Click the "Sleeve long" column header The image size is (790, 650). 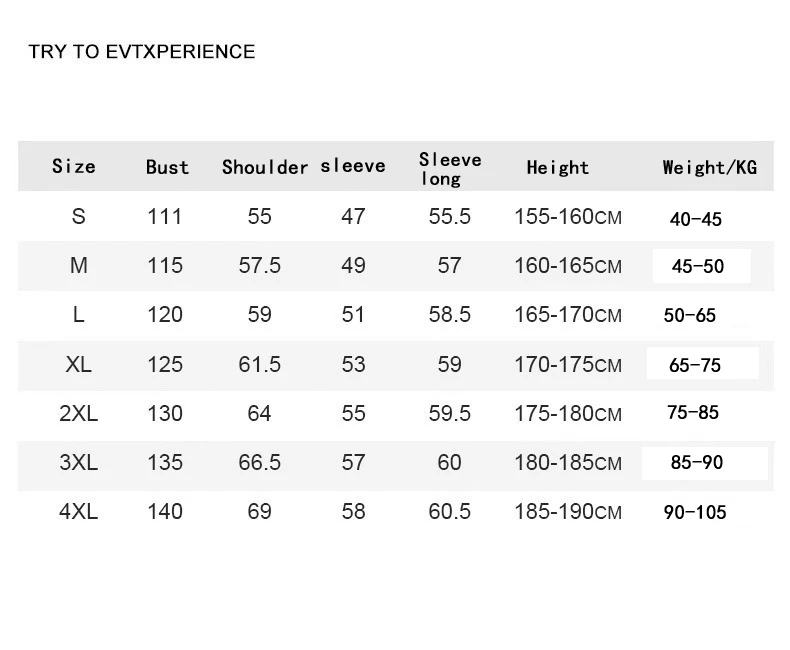click(x=449, y=168)
